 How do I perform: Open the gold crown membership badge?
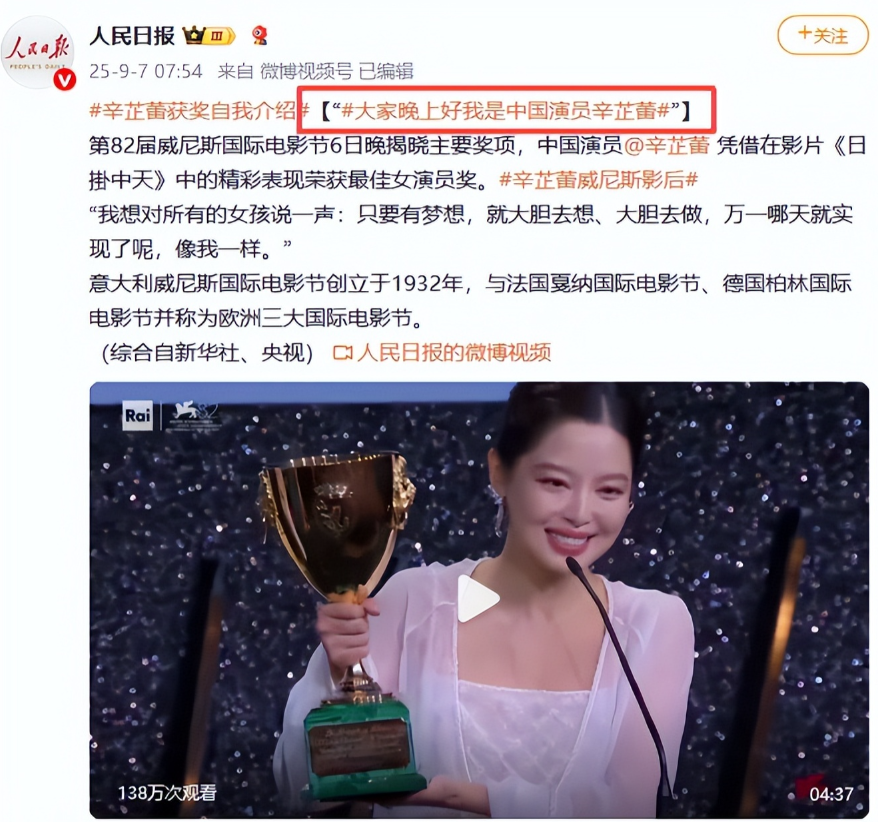(209, 36)
